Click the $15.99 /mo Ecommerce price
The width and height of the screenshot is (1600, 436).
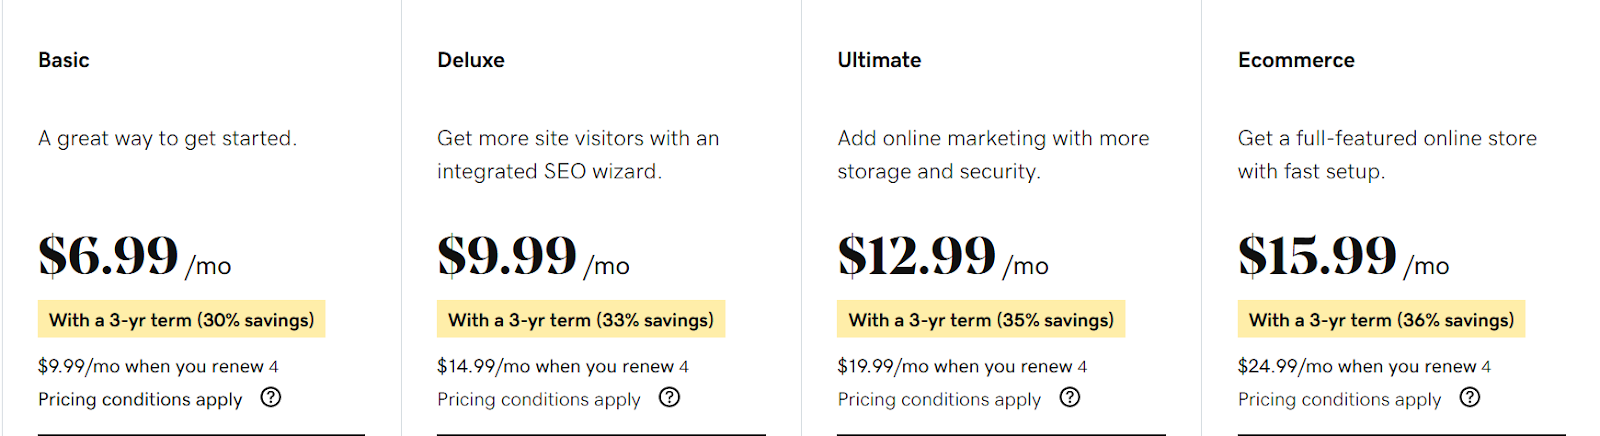point(1344,256)
